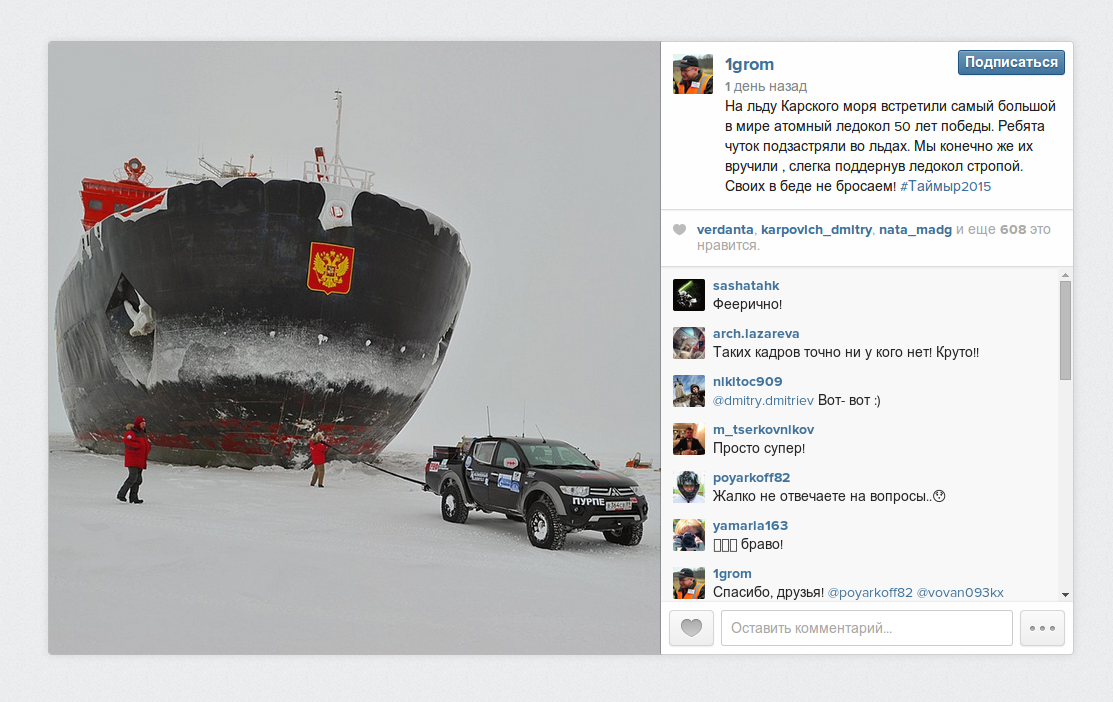Open the 1grom username in post header

(749, 65)
